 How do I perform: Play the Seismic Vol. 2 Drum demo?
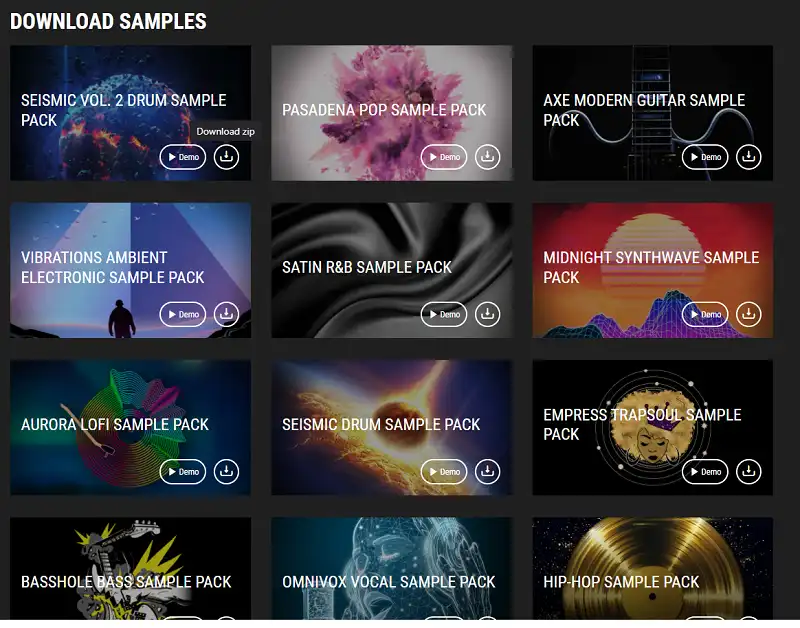(x=183, y=157)
